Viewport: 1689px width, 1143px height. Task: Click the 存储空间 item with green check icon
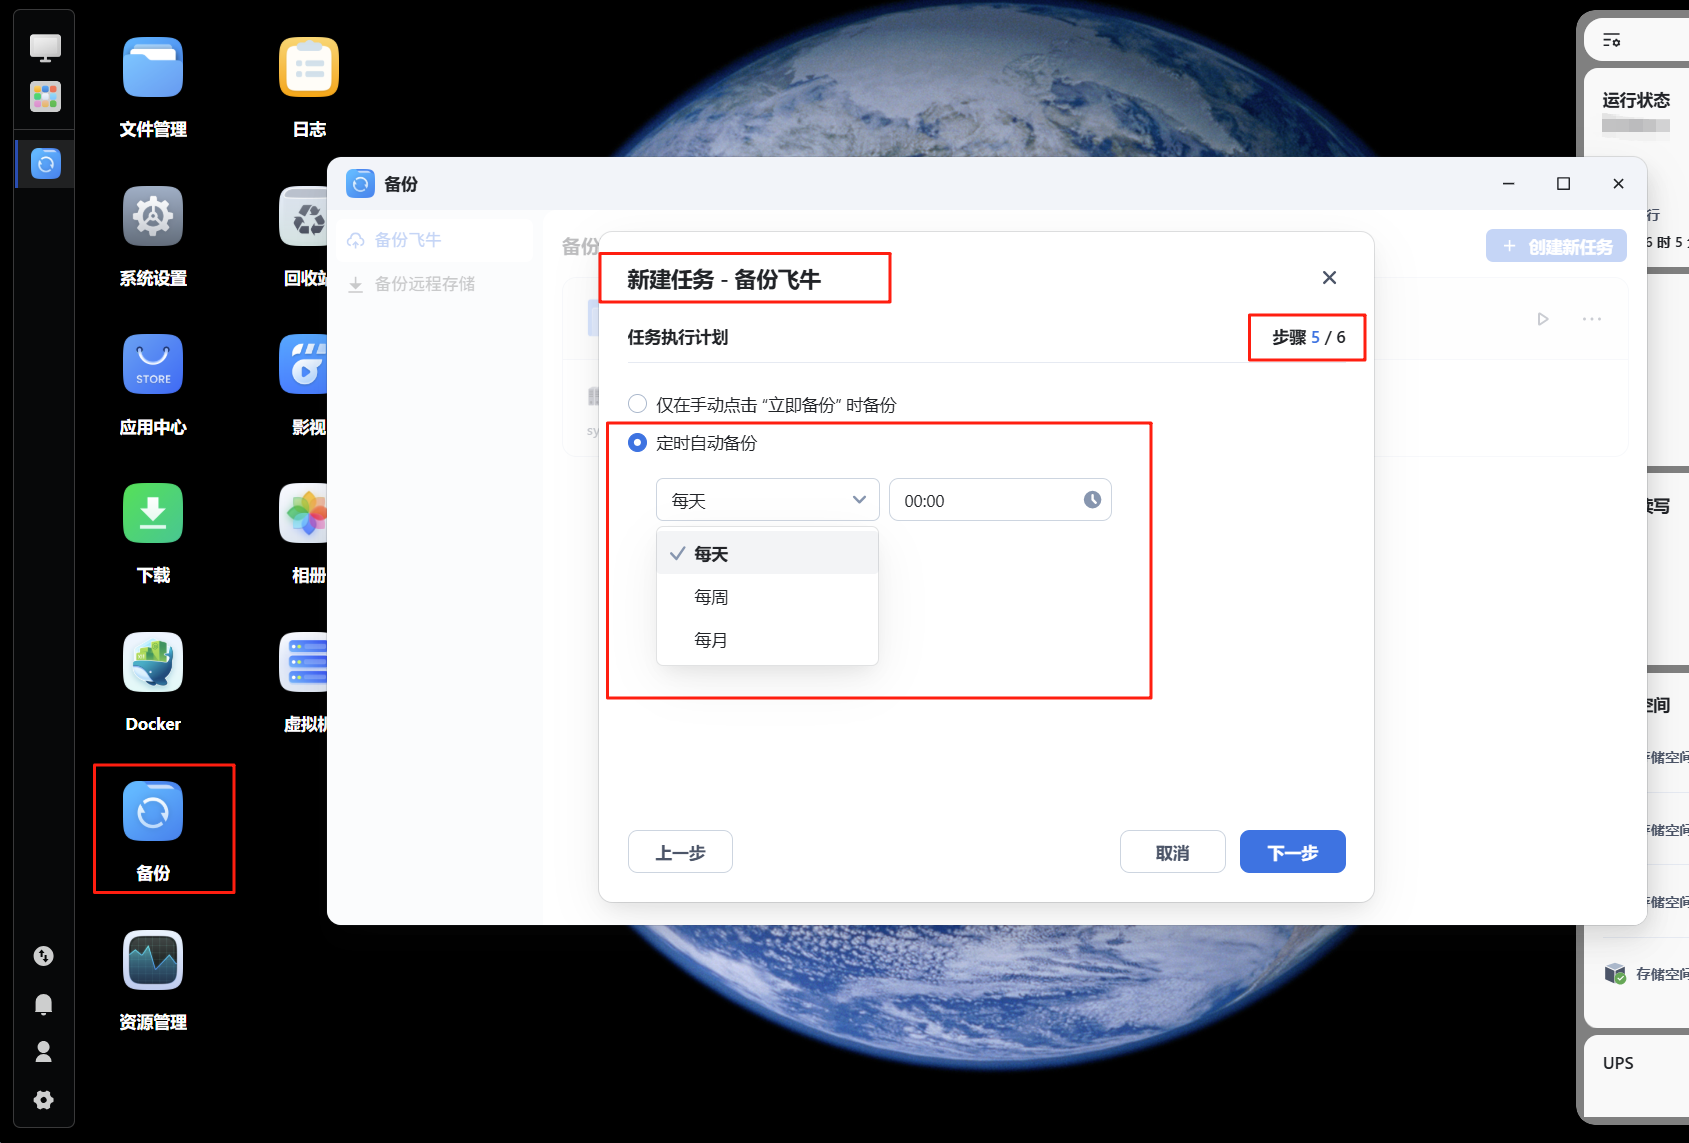1647,974
